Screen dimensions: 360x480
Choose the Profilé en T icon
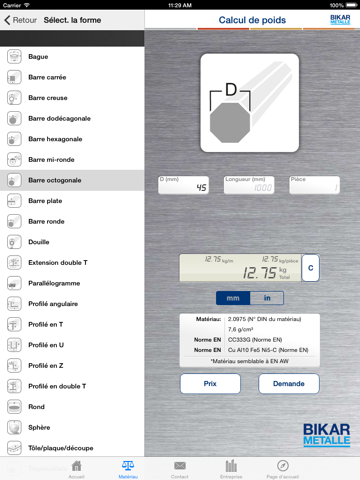[x=14, y=324]
